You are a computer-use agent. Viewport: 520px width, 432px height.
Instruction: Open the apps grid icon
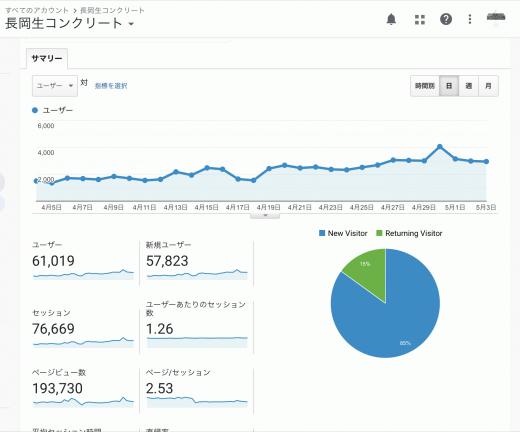pyautogui.click(x=420, y=20)
